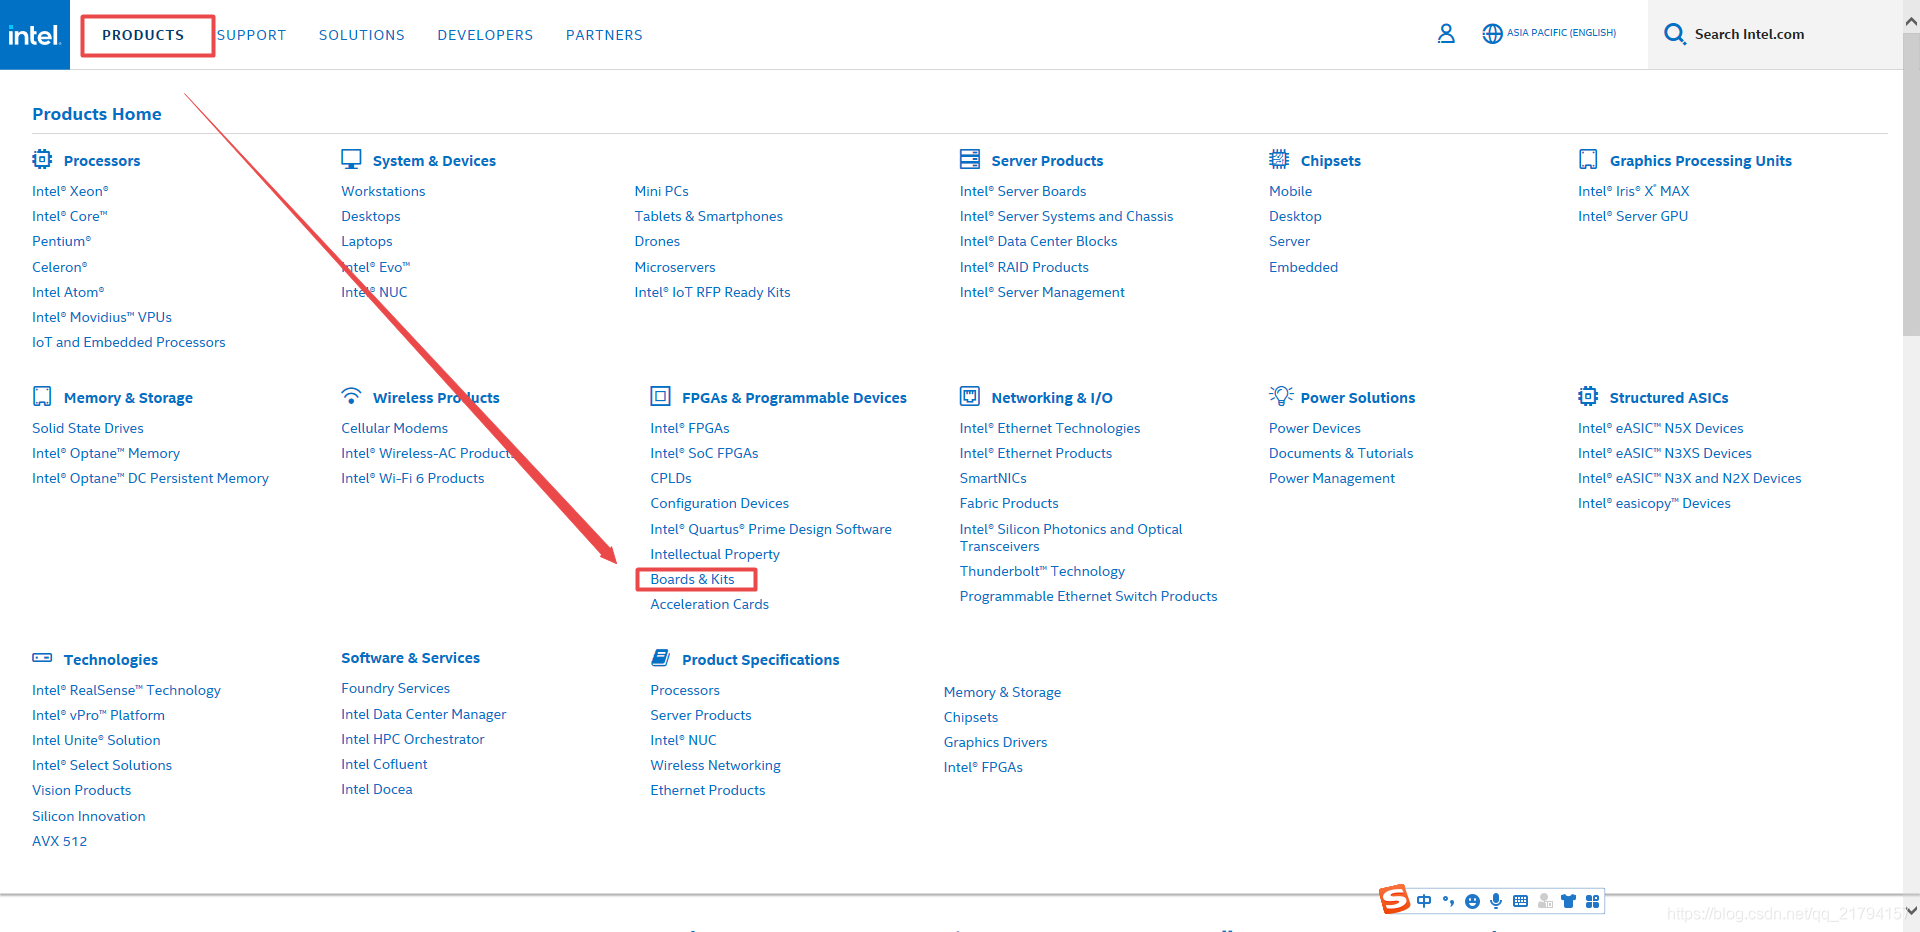Click the Product Specifications book icon

660,658
